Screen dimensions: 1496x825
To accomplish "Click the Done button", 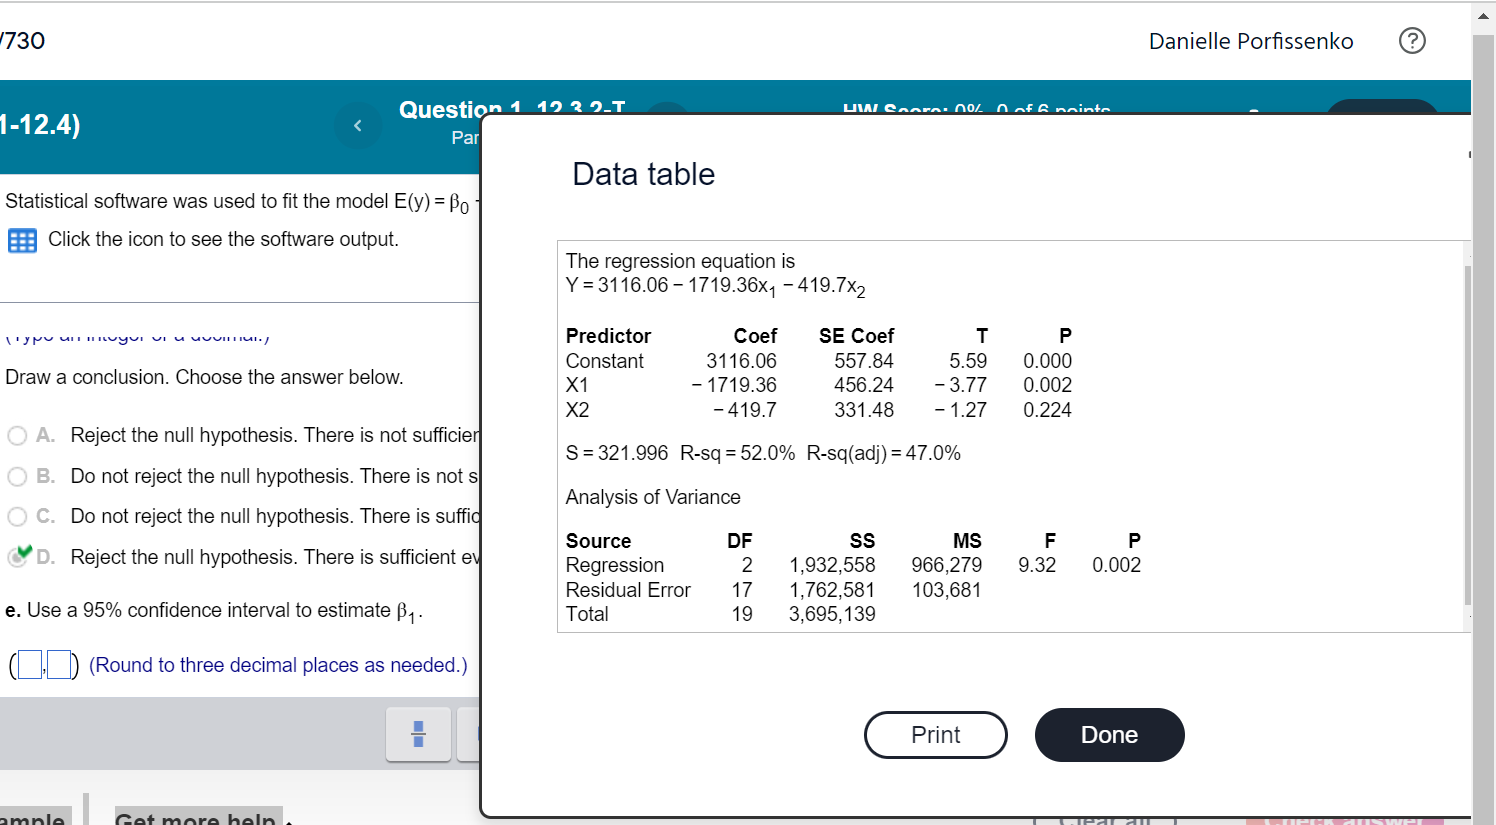I will pyautogui.click(x=1109, y=735).
